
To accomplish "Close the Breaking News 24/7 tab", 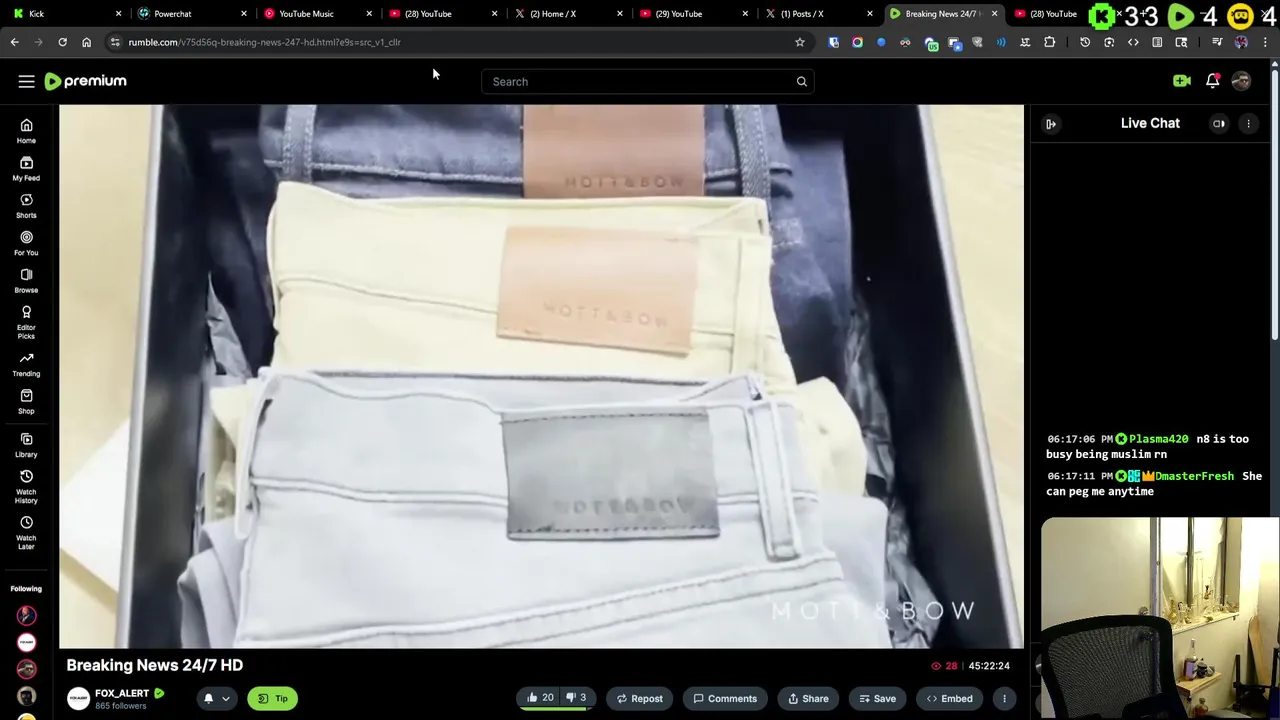I will click(994, 14).
